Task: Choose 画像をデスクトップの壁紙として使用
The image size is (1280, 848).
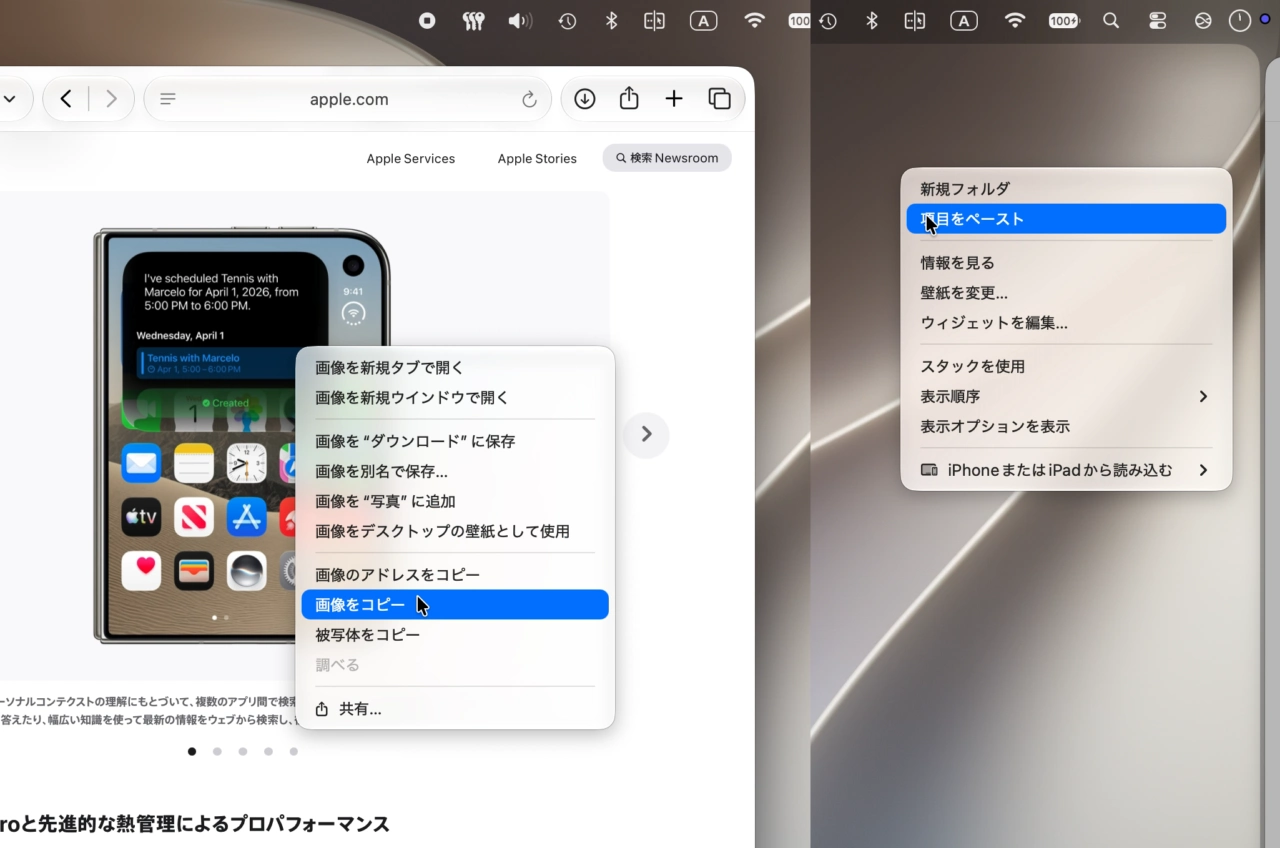Action: click(455, 531)
